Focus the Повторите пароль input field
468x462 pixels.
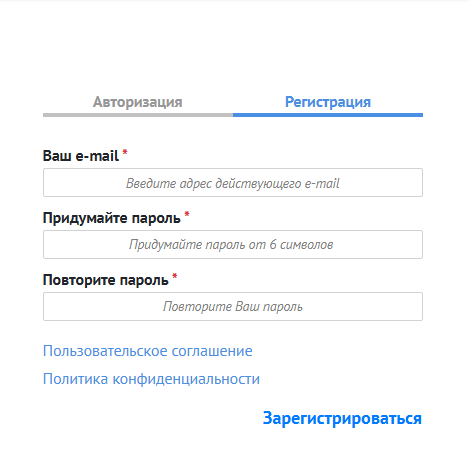(233, 307)
